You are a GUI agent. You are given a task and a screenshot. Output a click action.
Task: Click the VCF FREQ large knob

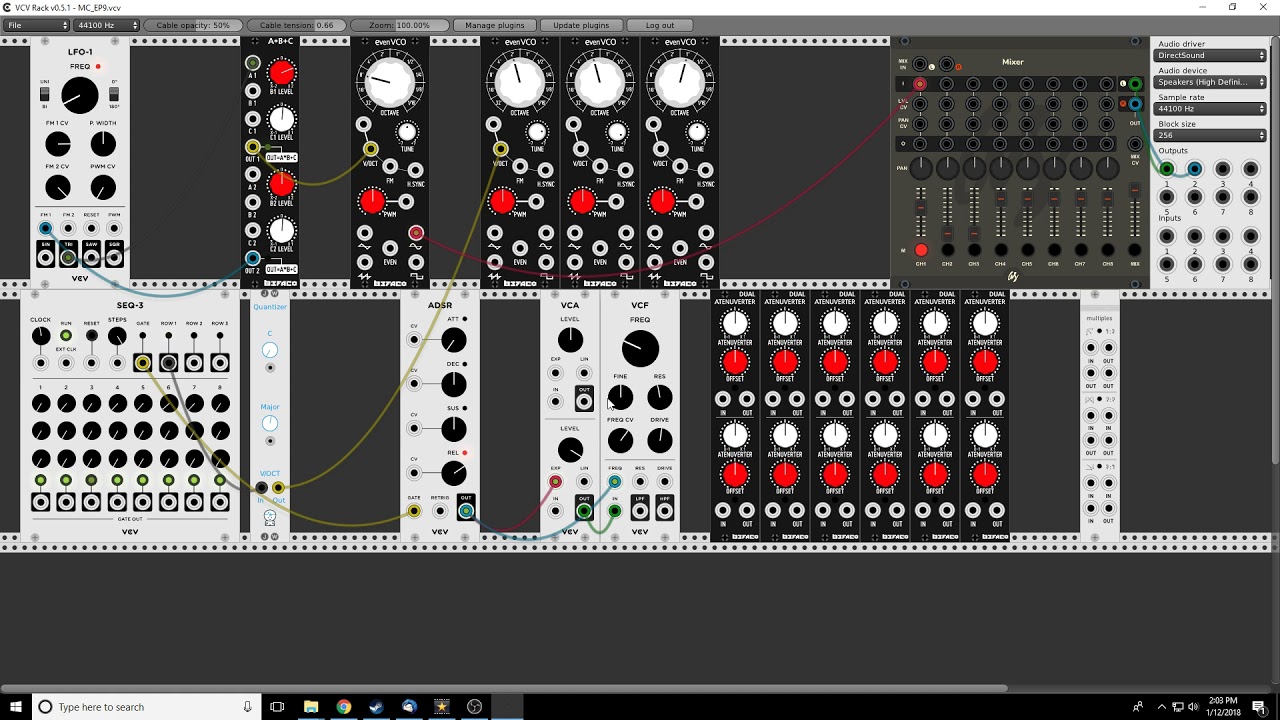(640, 349)
